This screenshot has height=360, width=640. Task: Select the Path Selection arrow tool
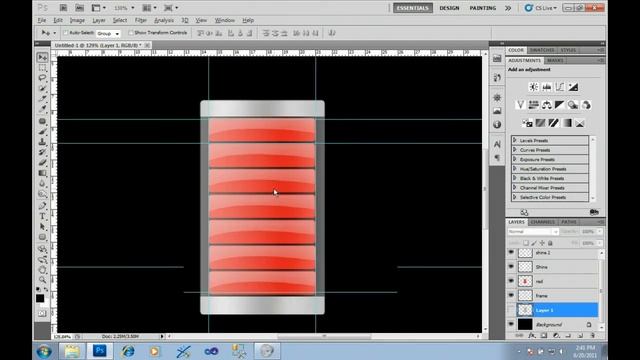click(42, 227)
